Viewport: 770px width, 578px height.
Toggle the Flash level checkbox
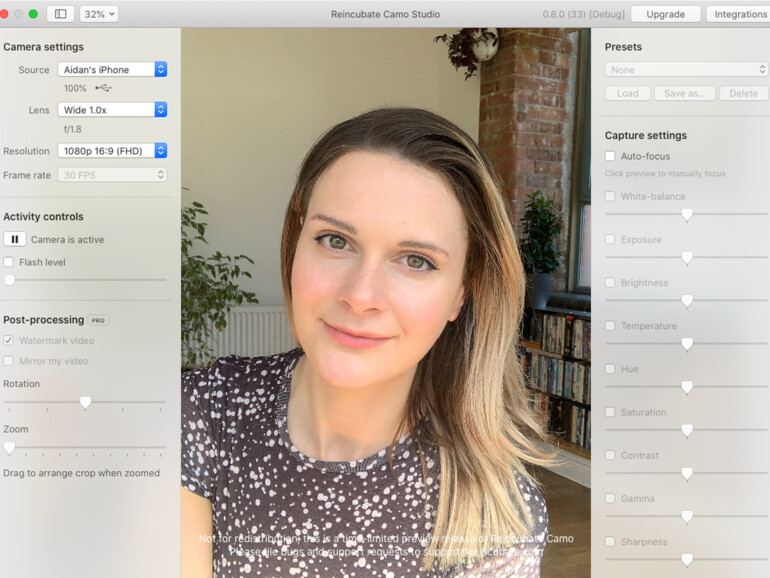click(9, 263)
